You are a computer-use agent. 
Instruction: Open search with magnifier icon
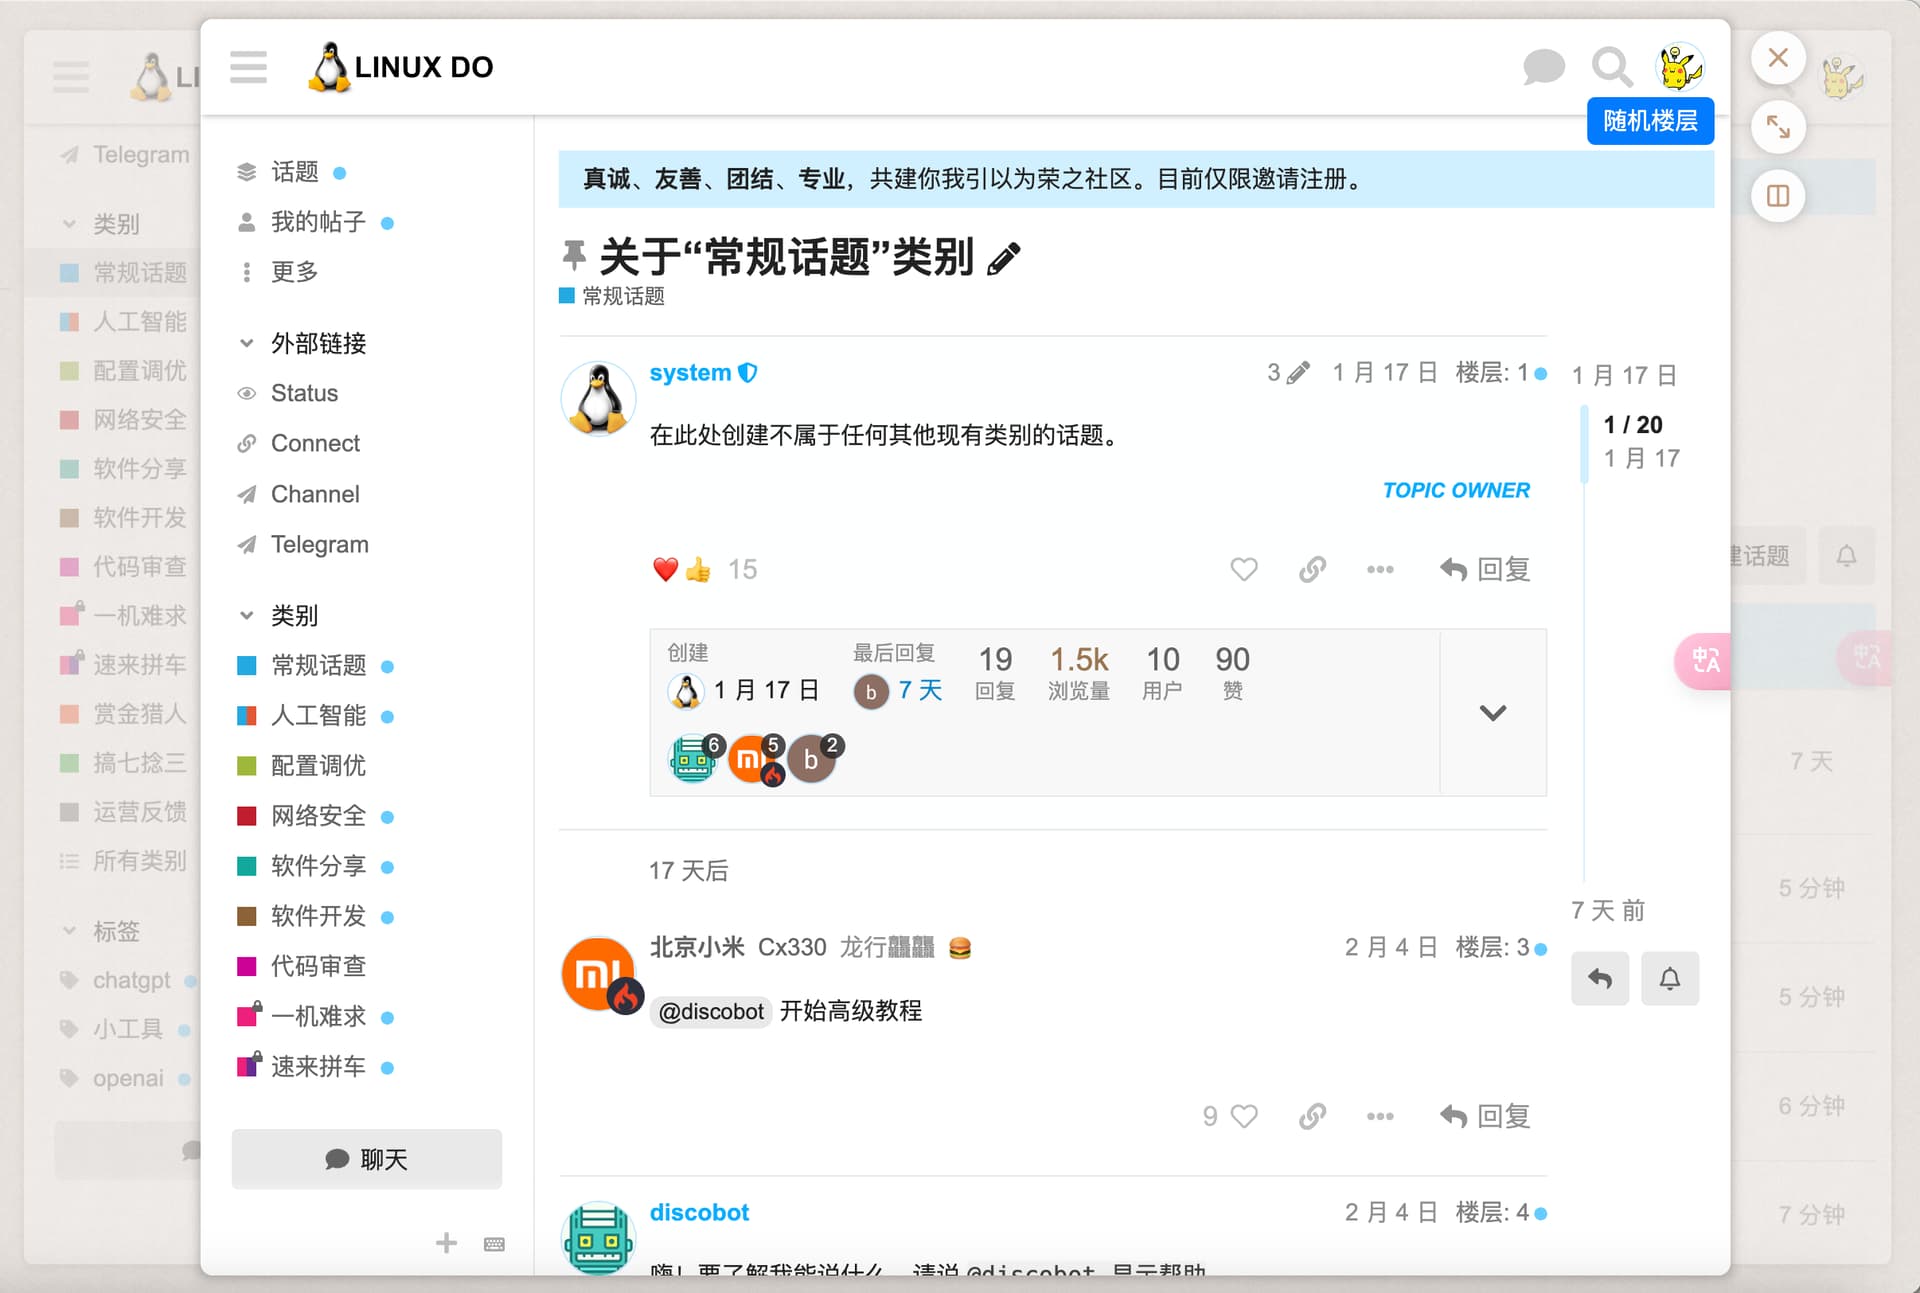pyautogui.click(x=1612, y=67)
